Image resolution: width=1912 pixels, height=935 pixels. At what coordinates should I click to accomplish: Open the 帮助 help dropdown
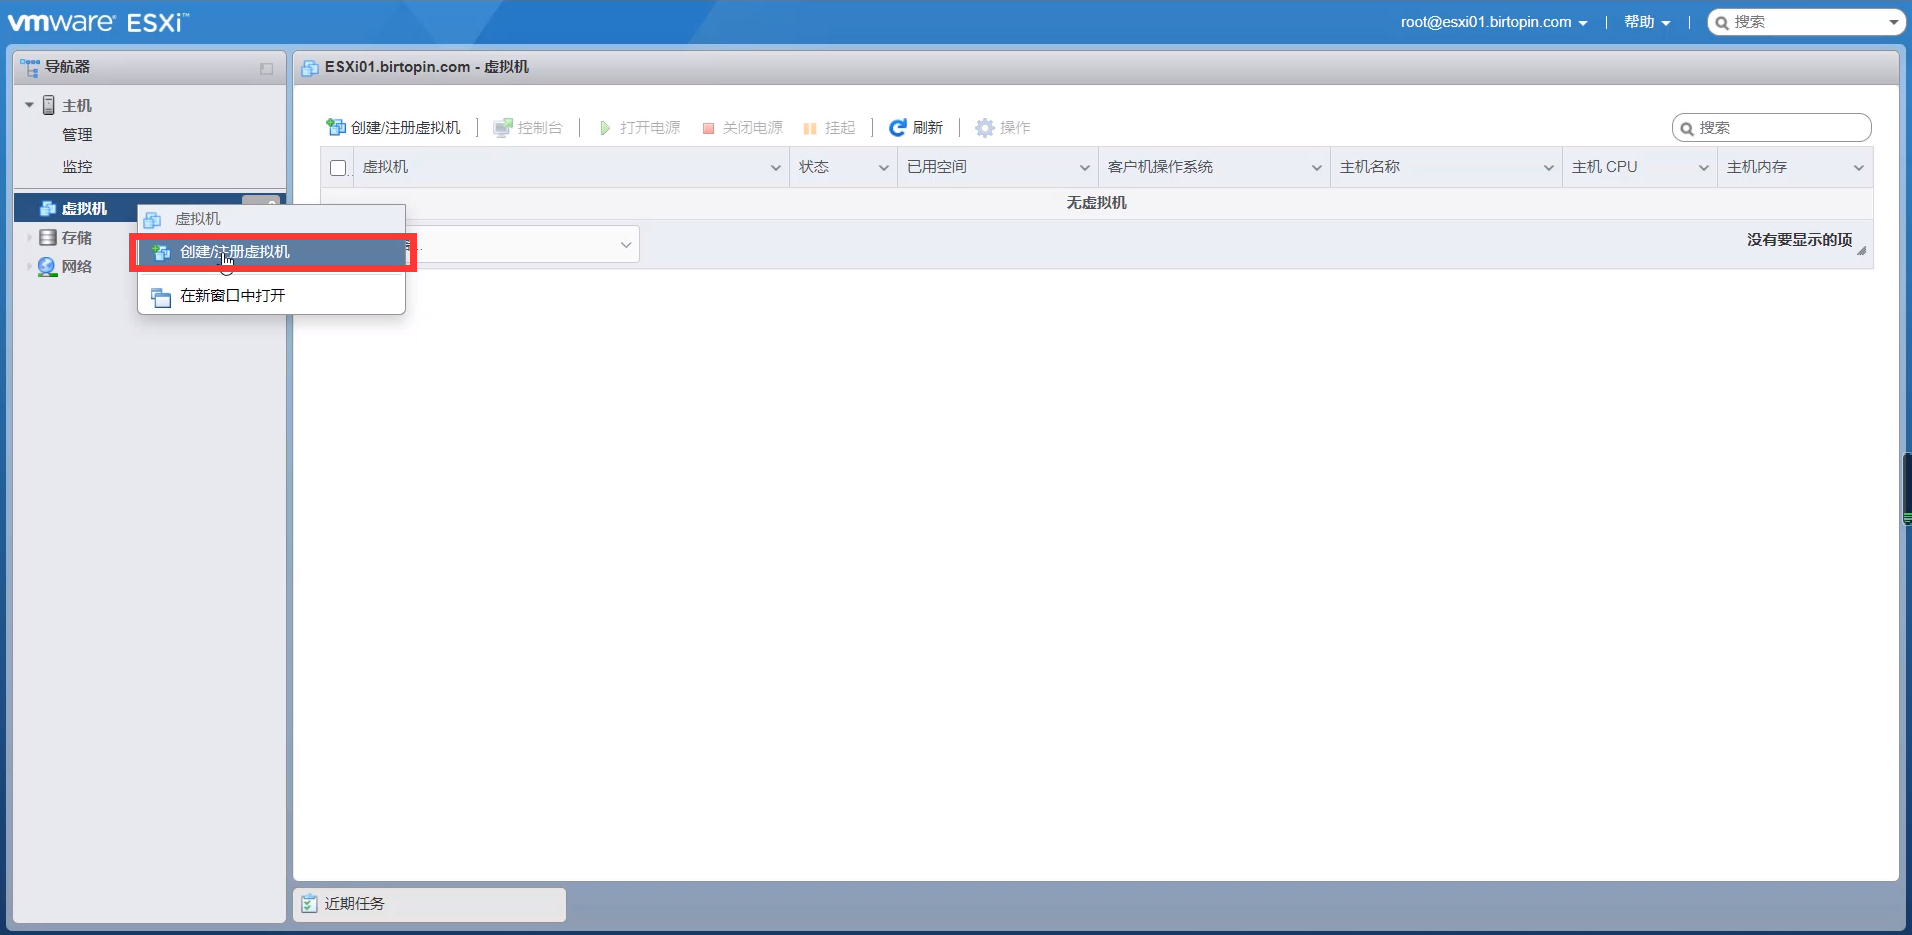click(1647, 22)
